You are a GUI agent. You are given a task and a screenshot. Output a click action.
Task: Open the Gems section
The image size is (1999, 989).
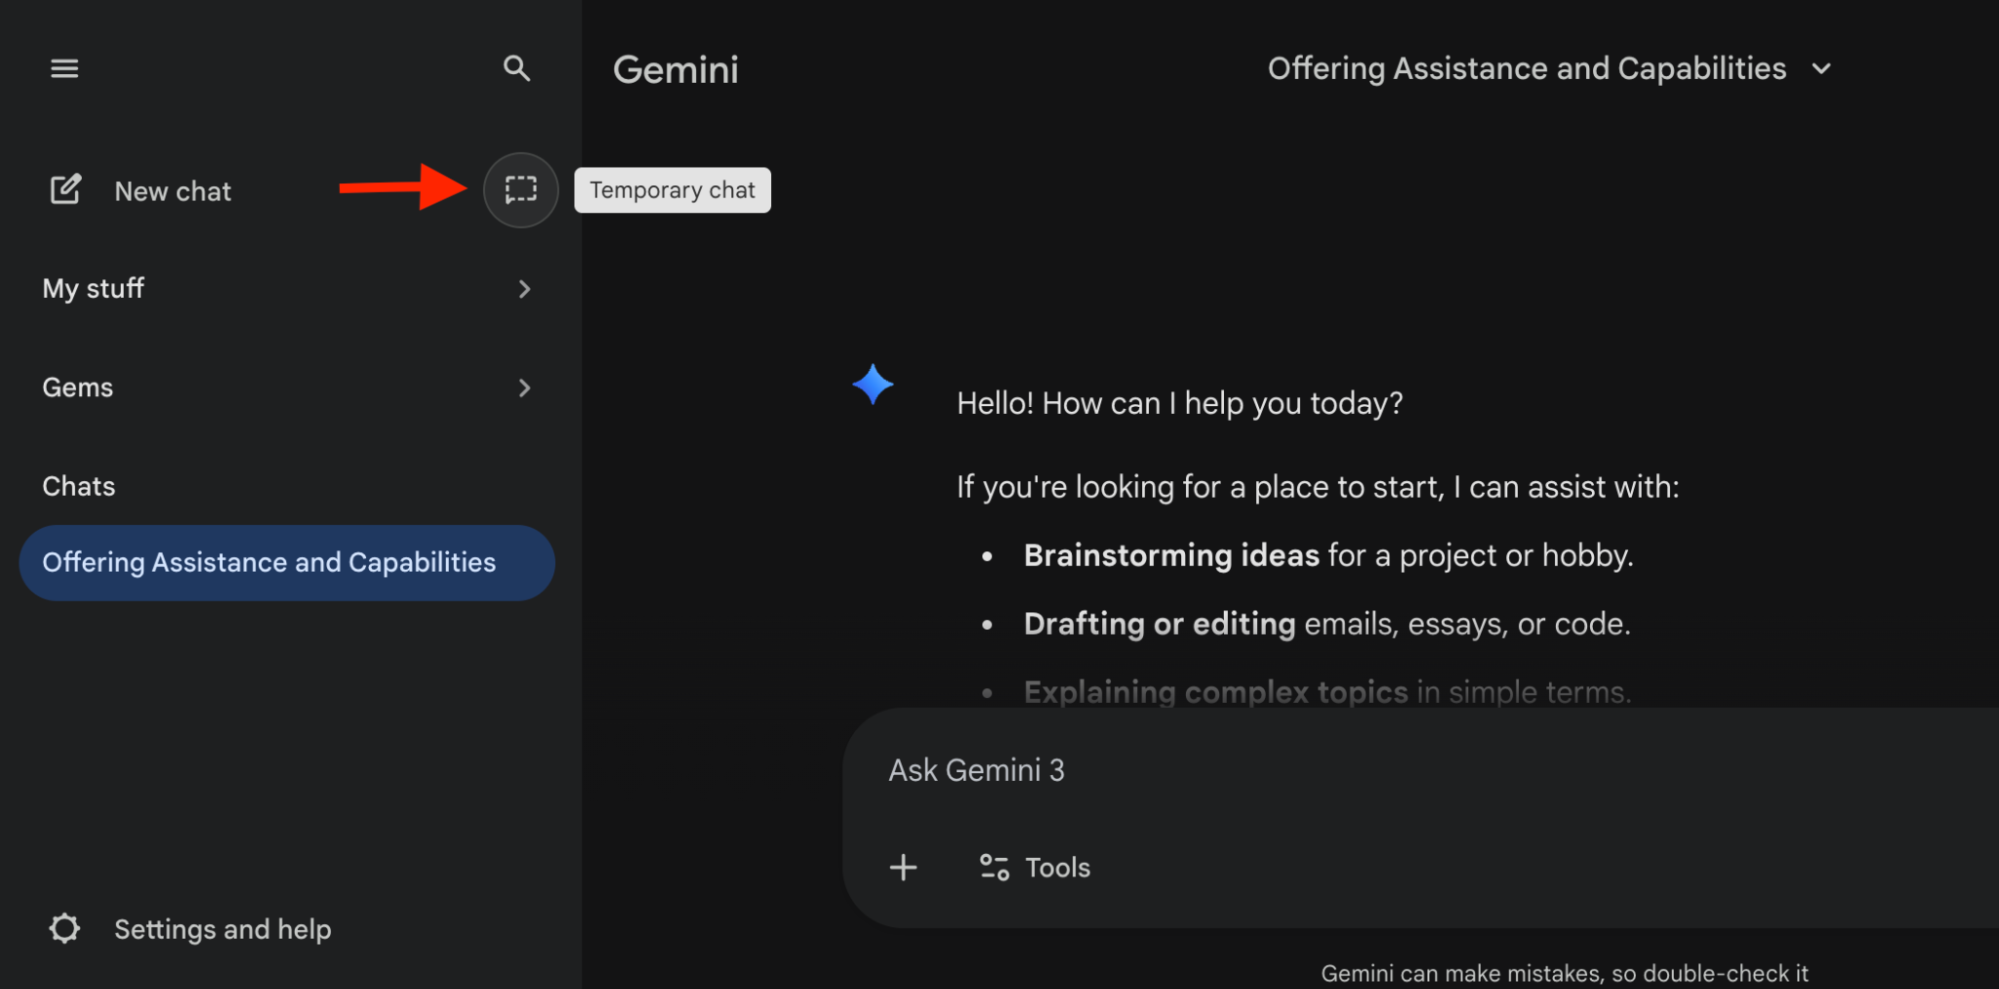(x=287, y=388)
